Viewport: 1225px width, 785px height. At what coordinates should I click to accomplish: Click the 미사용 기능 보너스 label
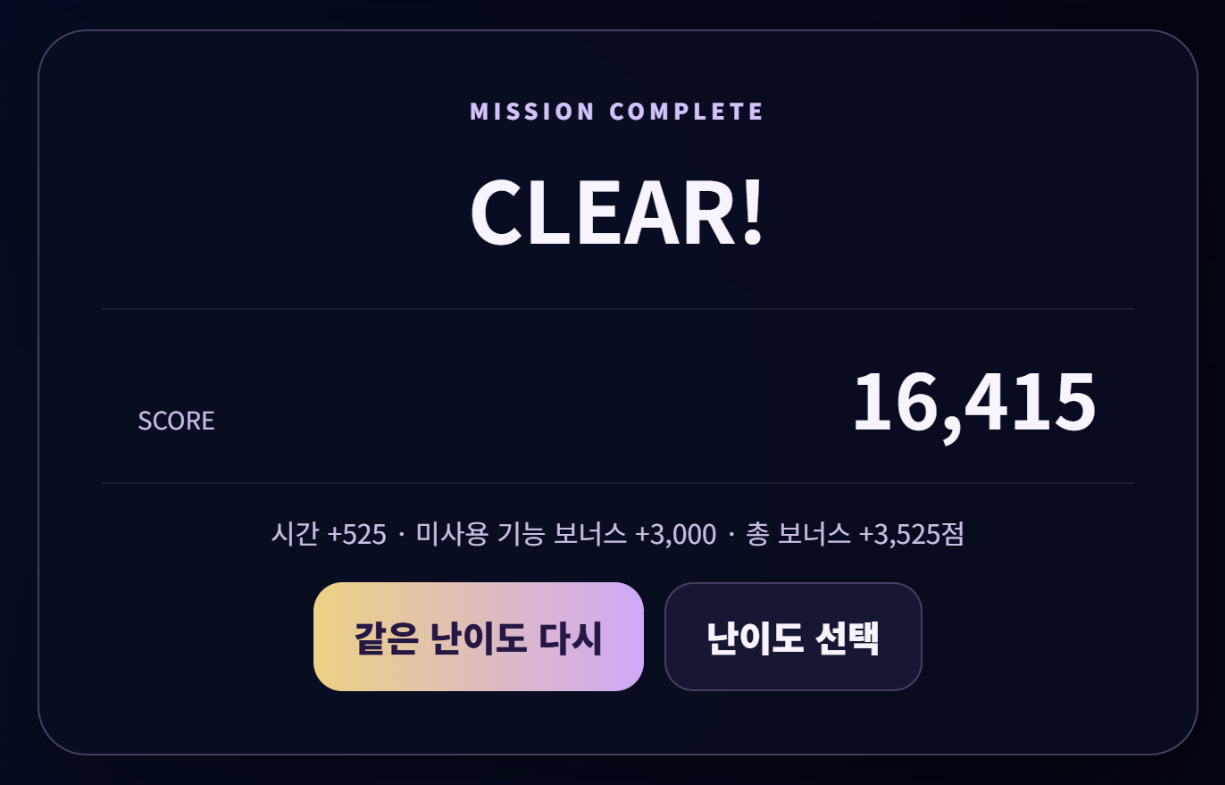point(521,535)
